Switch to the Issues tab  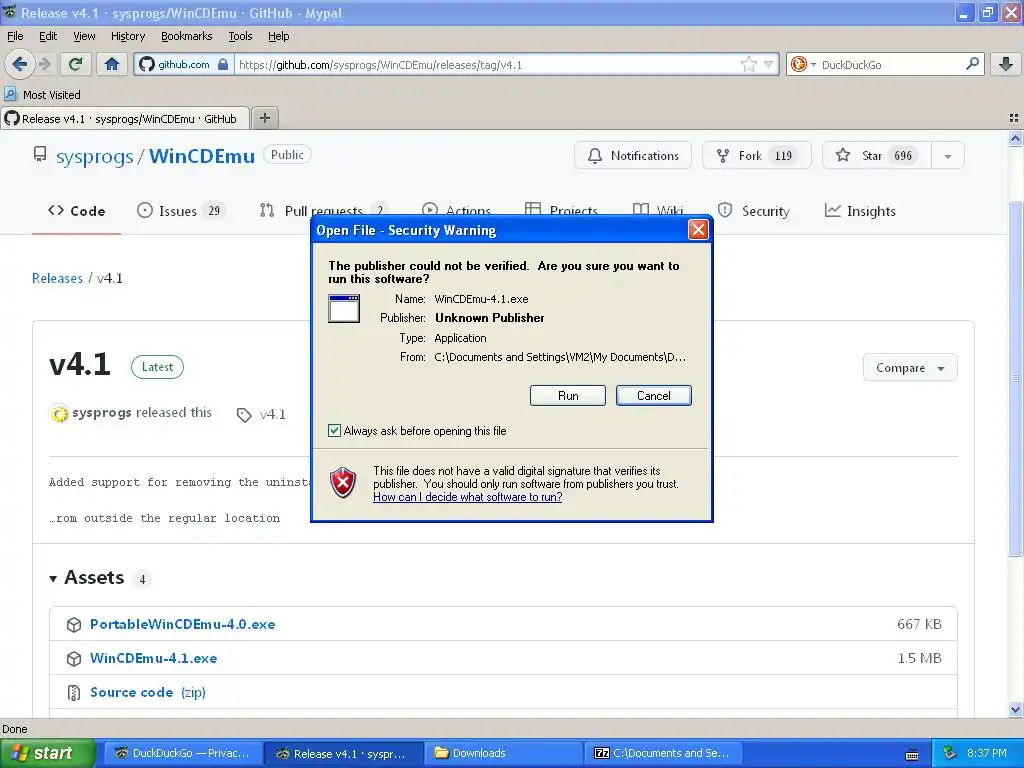point(180,211)
